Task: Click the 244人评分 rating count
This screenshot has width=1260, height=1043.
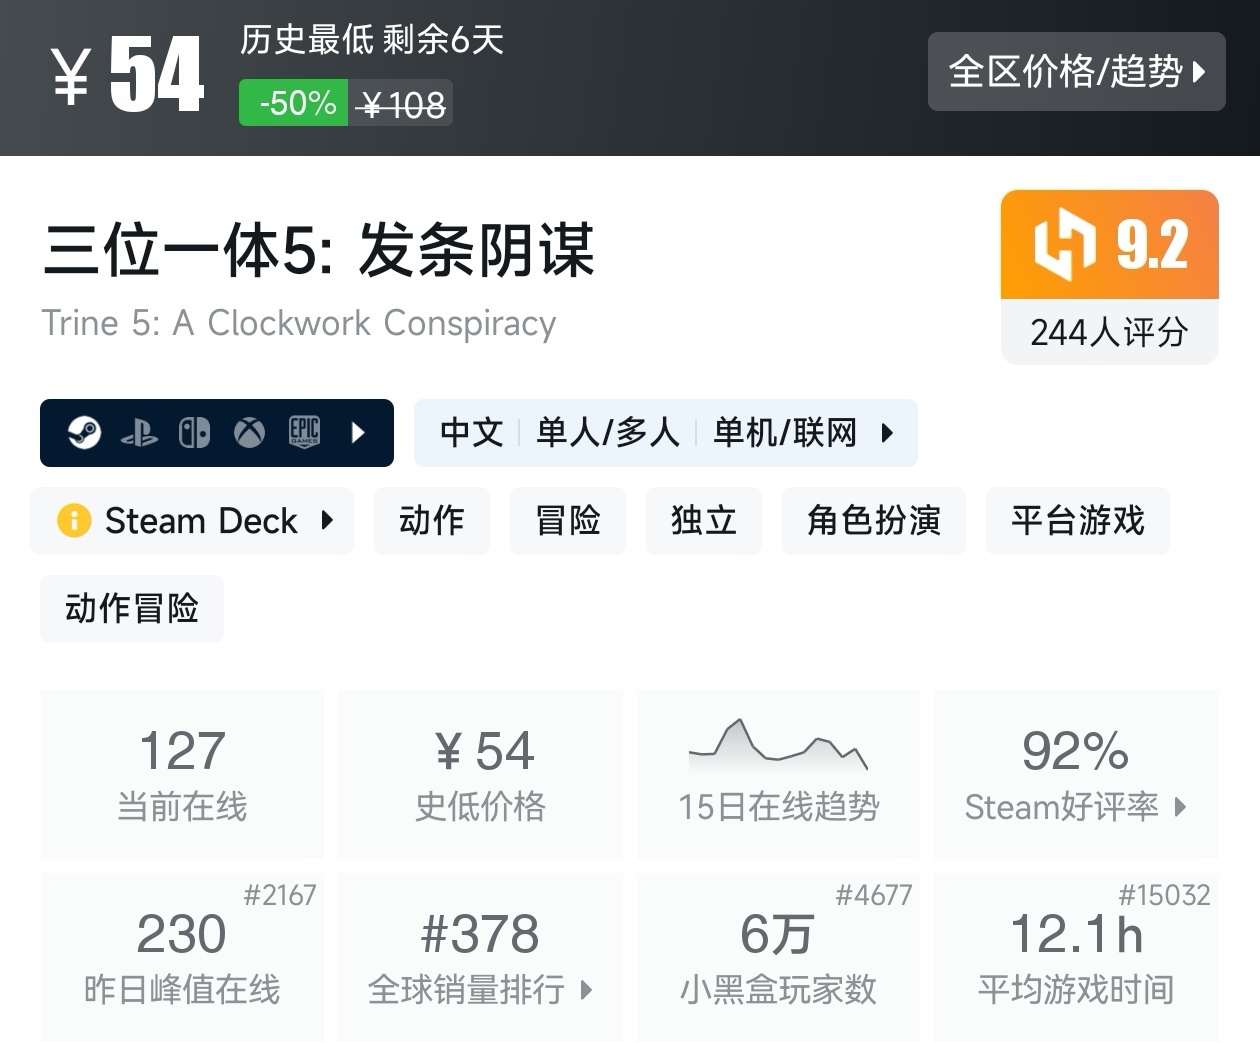Action: 1109,332
